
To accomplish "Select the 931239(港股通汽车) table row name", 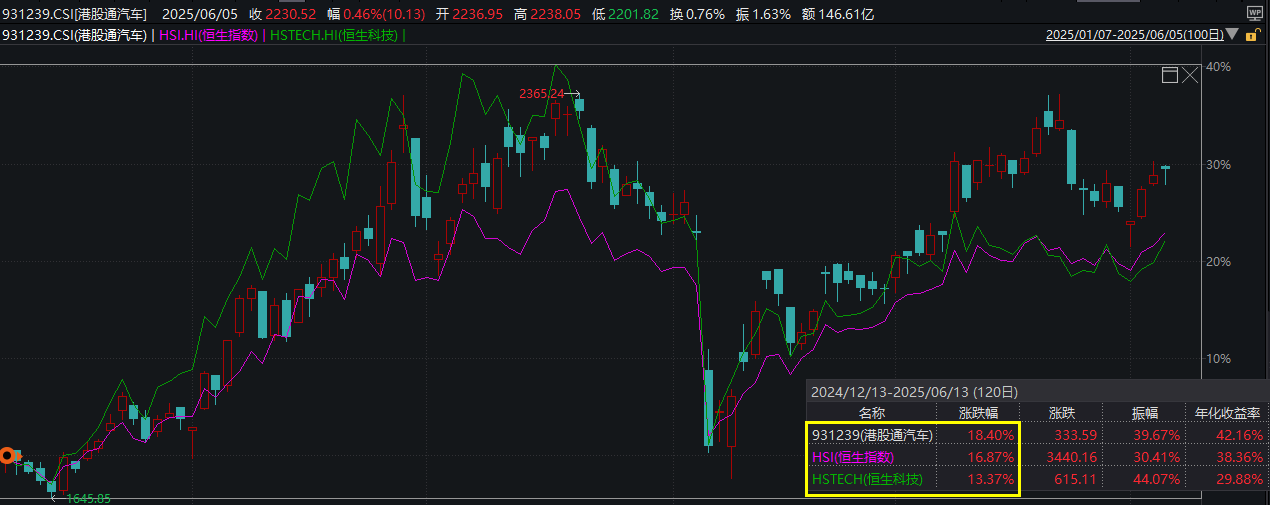I will tap(872, 435).
